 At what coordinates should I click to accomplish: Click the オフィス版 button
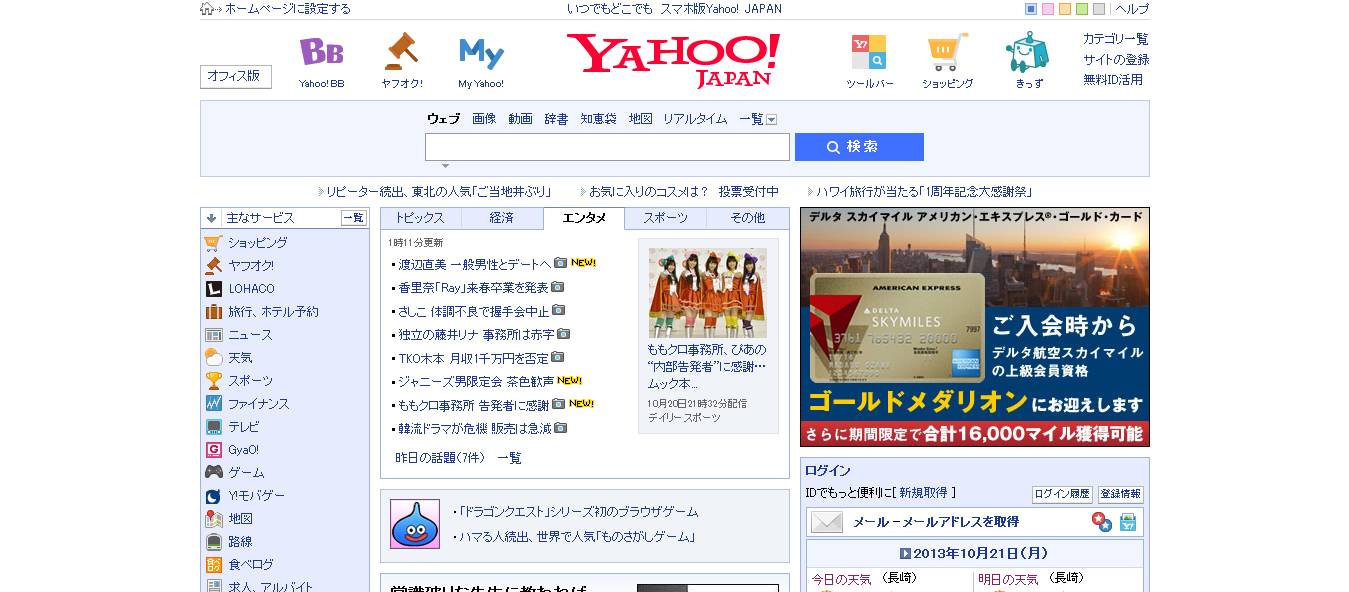click(x=236, y=77)
